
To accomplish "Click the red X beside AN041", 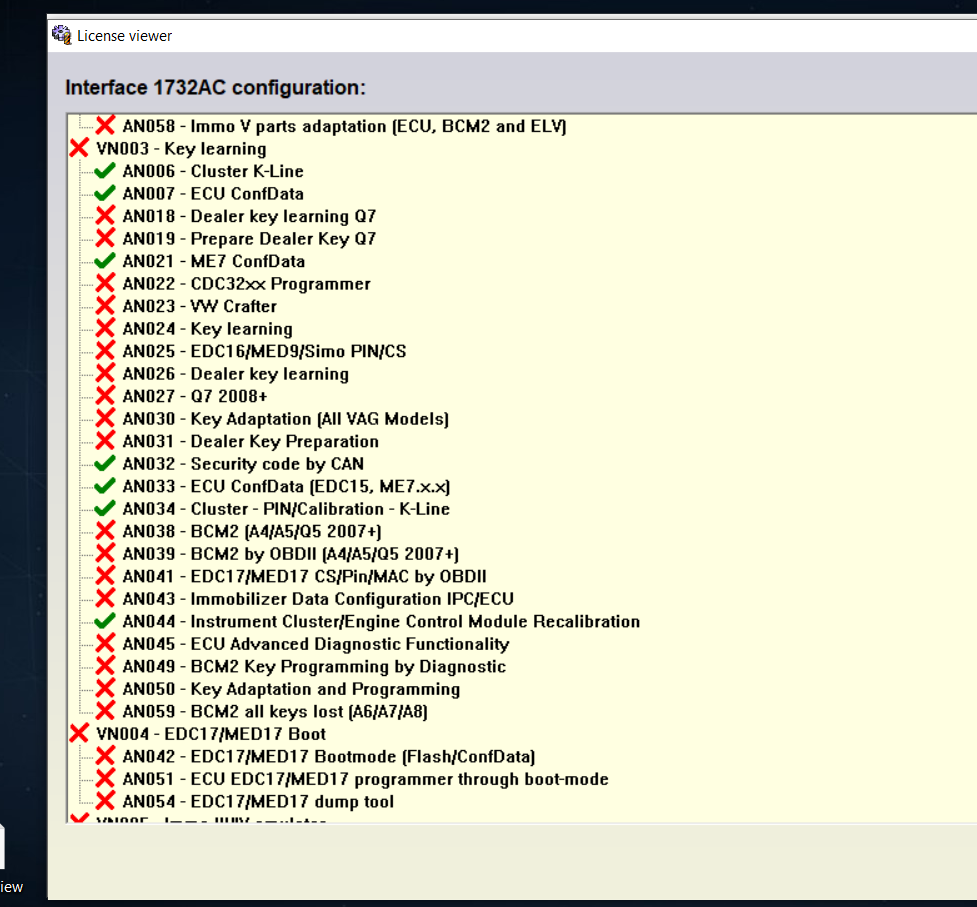I will coord(105,576).
